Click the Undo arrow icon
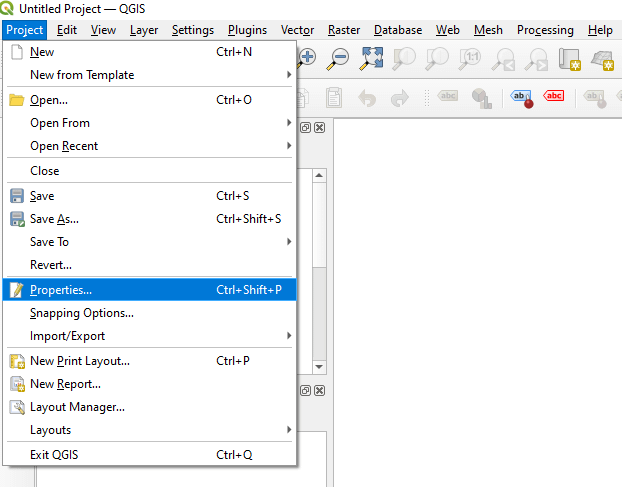Viewport: 622px width, 487px height. [367, 97]
